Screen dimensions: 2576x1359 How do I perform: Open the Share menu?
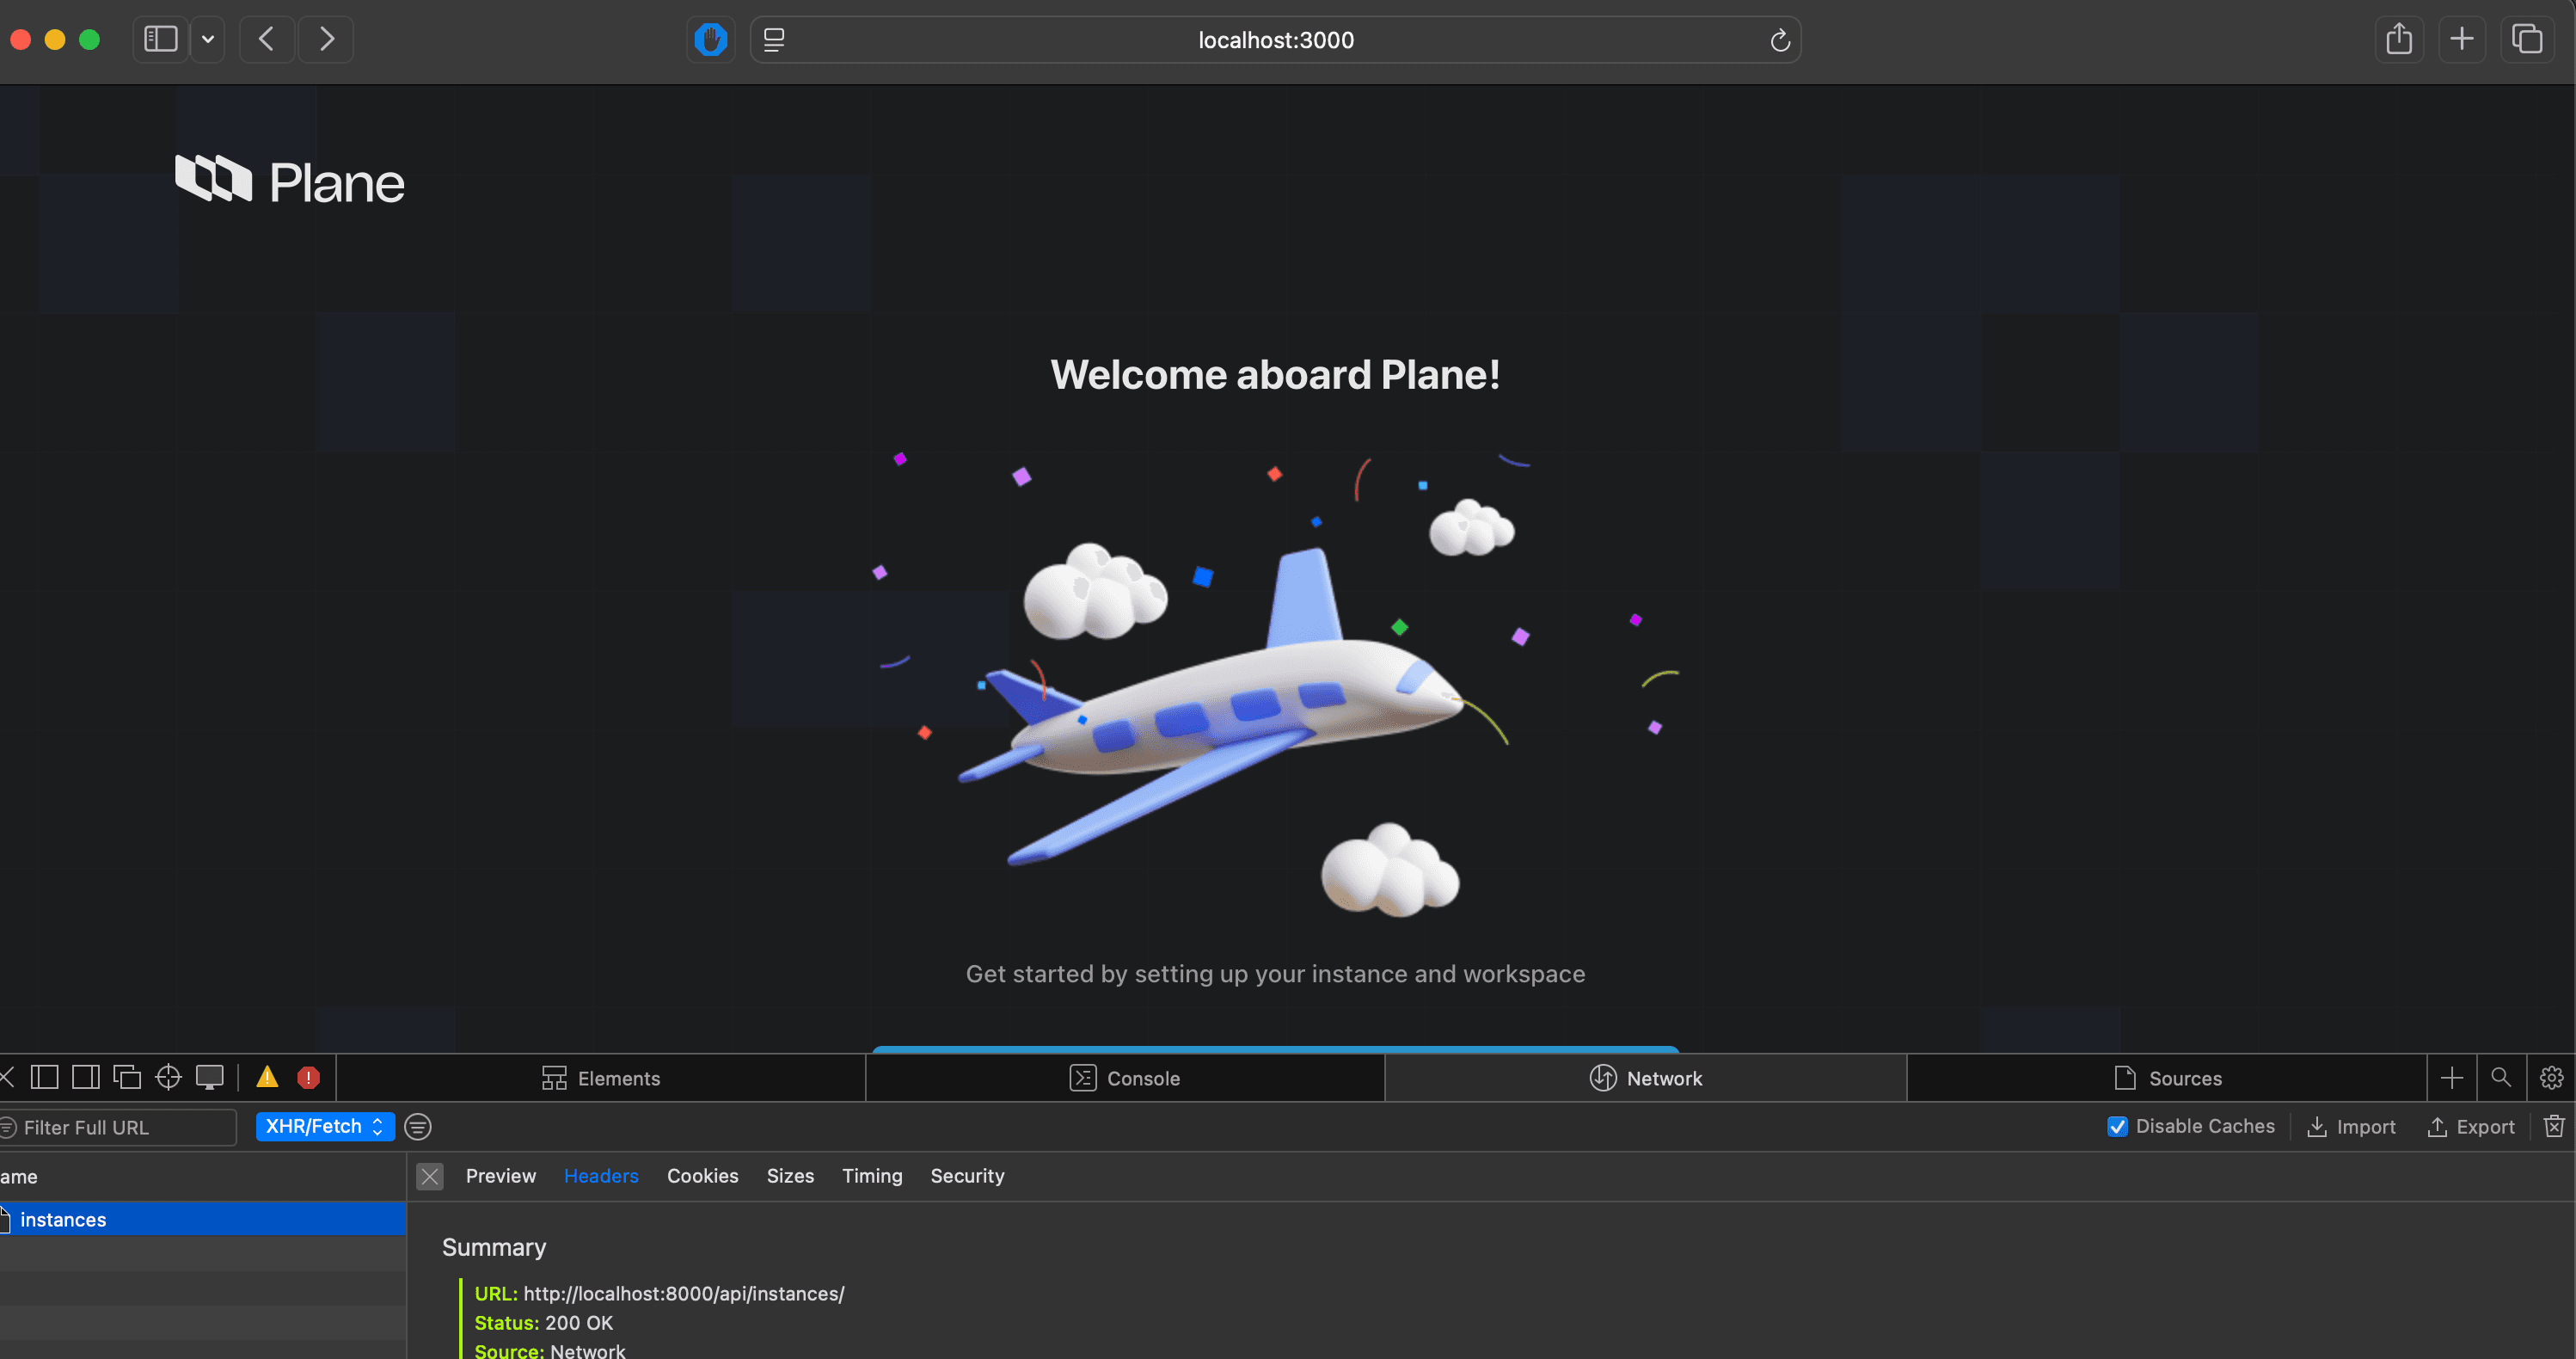point(2399,40)
